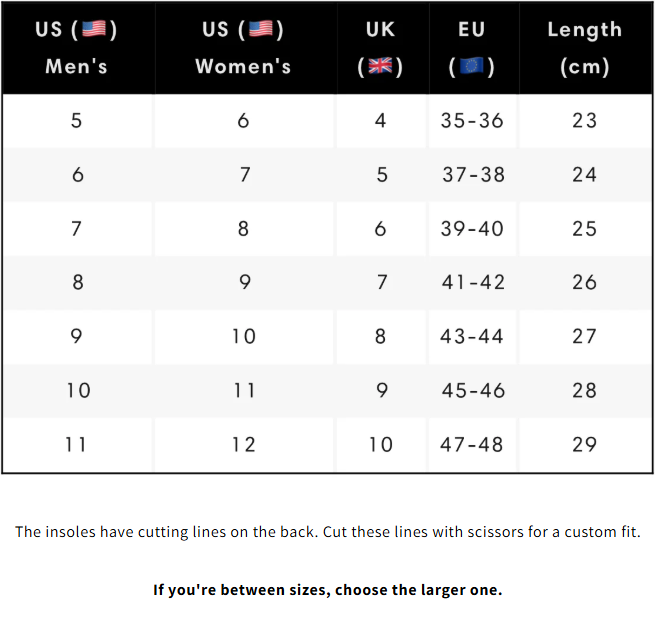This screenshot has height=628, width=656.
Task: Click the US flag in Women's header
Action: pyautogui.click(x=261, y=29)
